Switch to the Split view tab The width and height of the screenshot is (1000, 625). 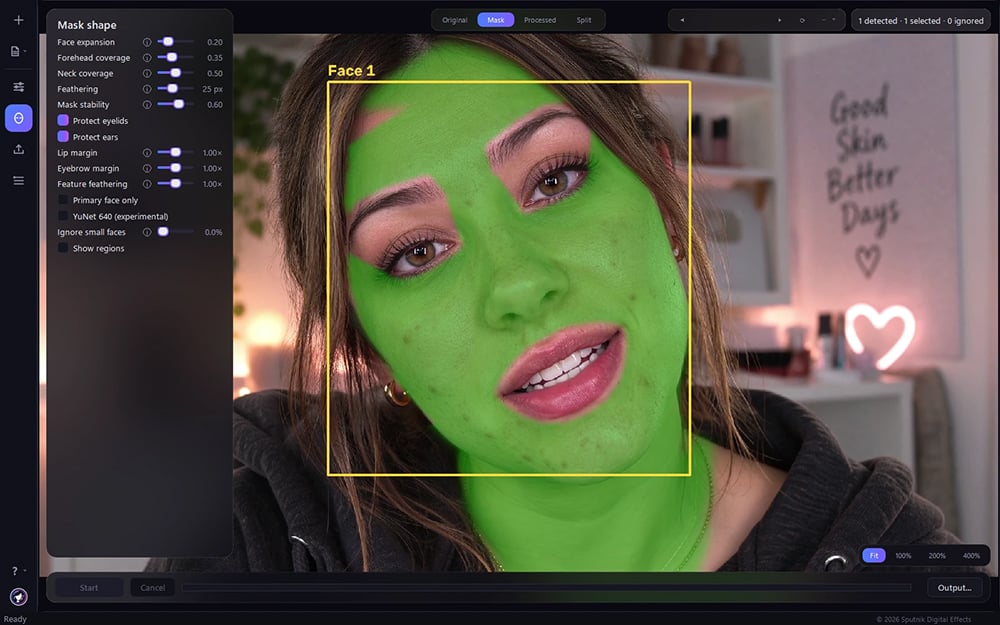coord(584,20)
